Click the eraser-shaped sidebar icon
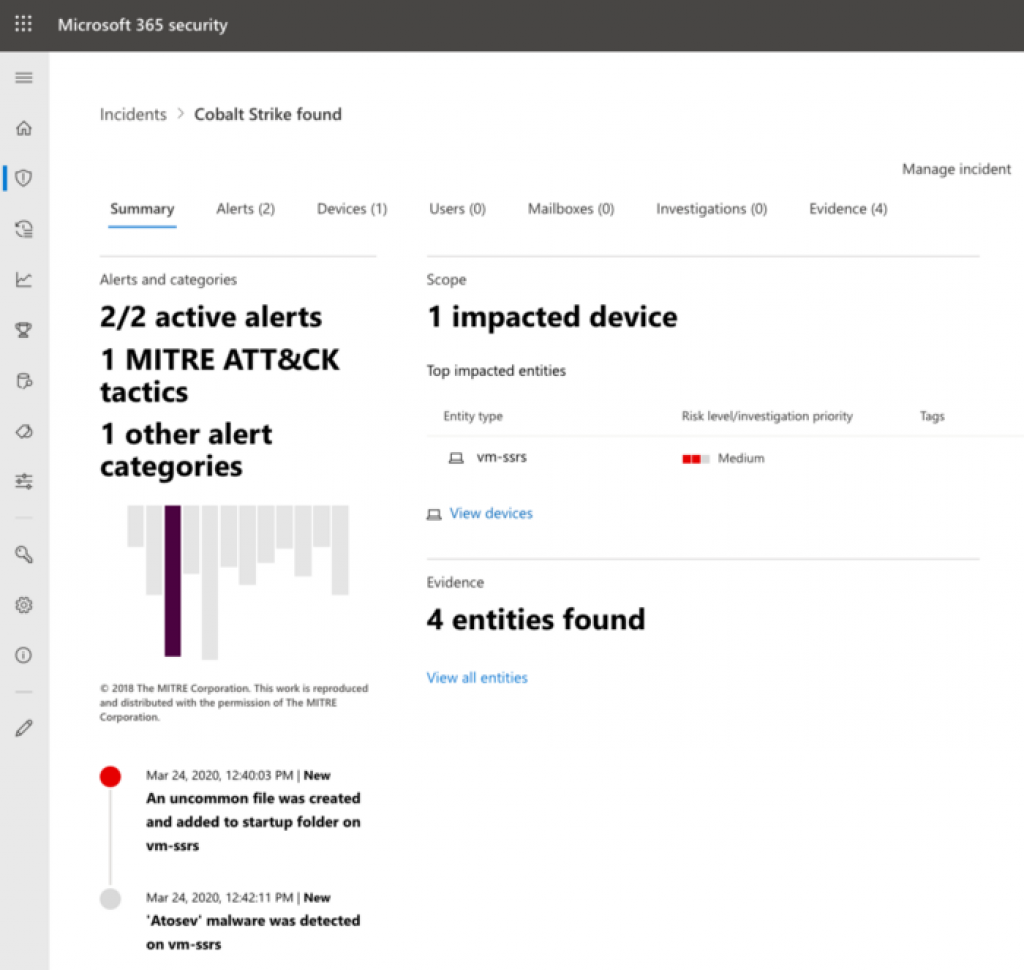Viewport: 1024px width, 970px height. pyautogui.click(x=24, y=431)
